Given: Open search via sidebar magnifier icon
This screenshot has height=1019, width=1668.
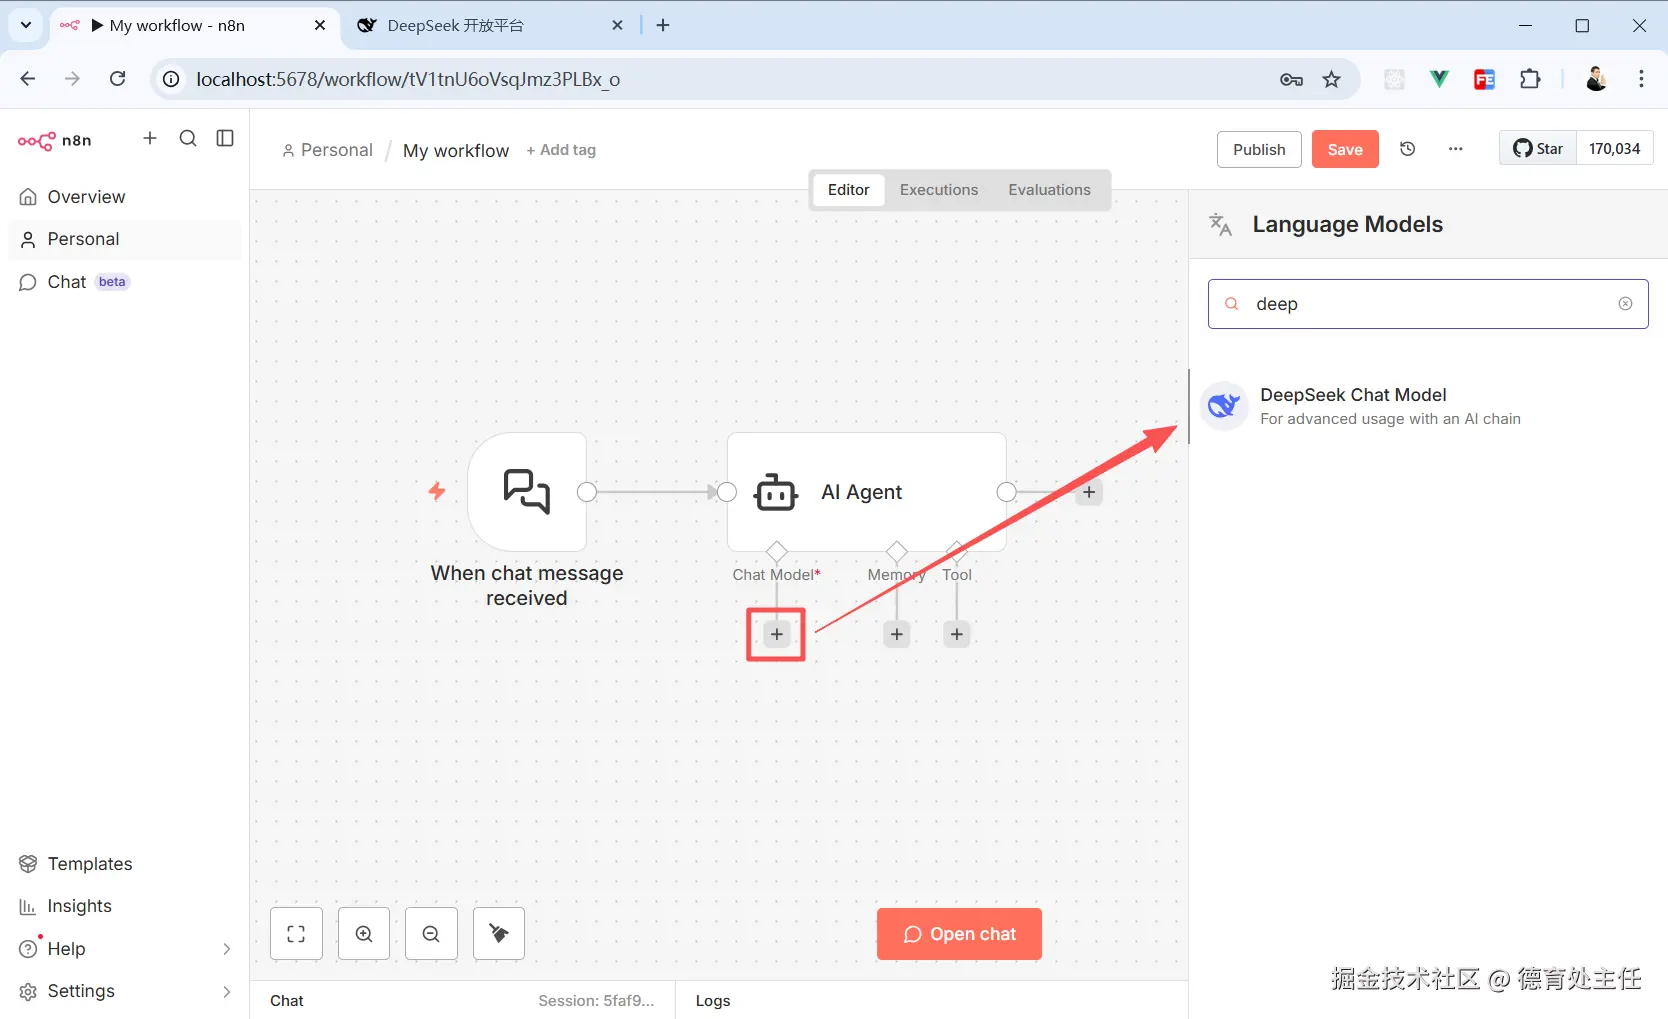Looking at the screenshot, I should pos(188,138).
